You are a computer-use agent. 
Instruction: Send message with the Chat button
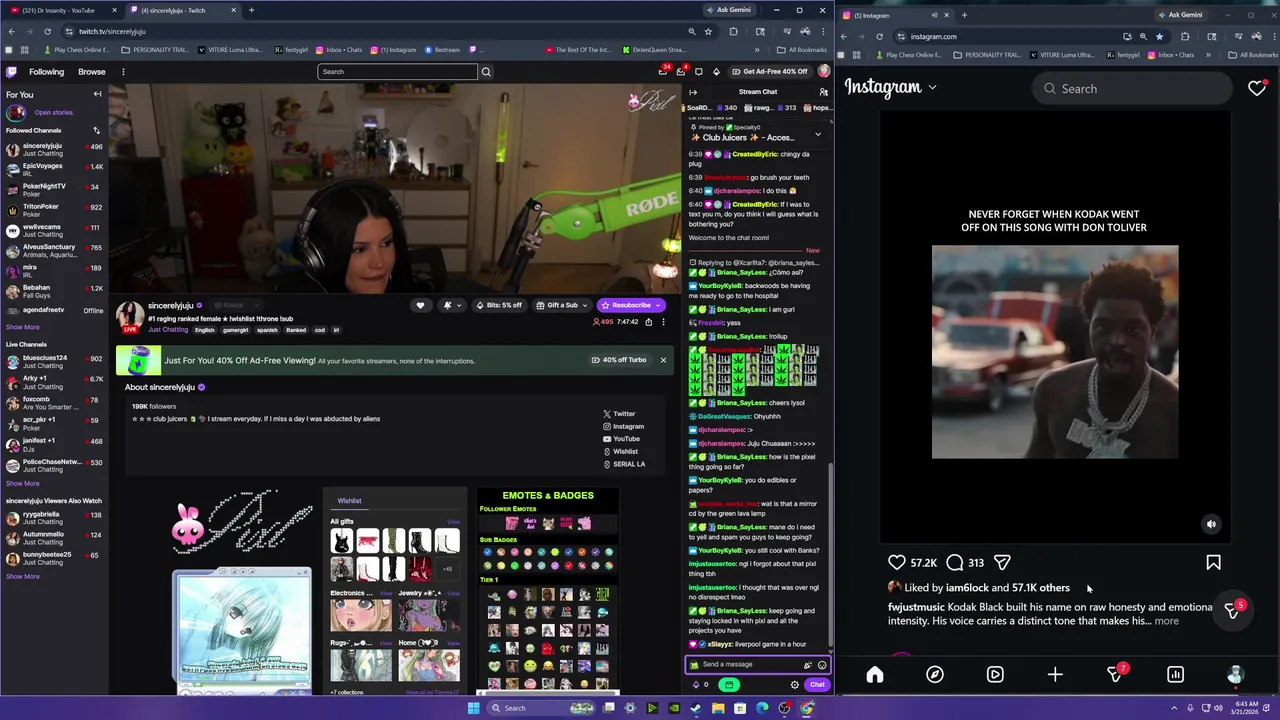pyautogui.click(x=817, y=685)
